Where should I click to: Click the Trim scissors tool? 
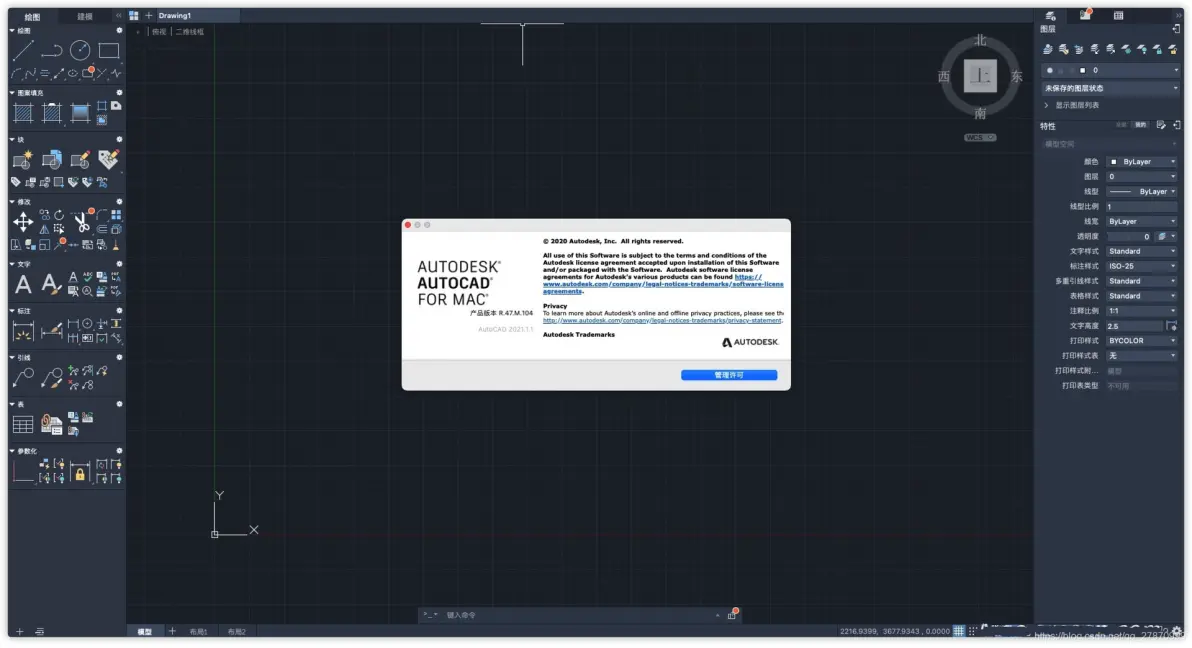point(81,221)
